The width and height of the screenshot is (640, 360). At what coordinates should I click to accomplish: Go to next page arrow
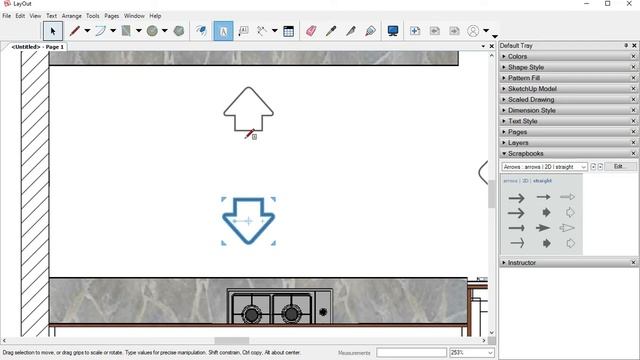coord(454,31)
